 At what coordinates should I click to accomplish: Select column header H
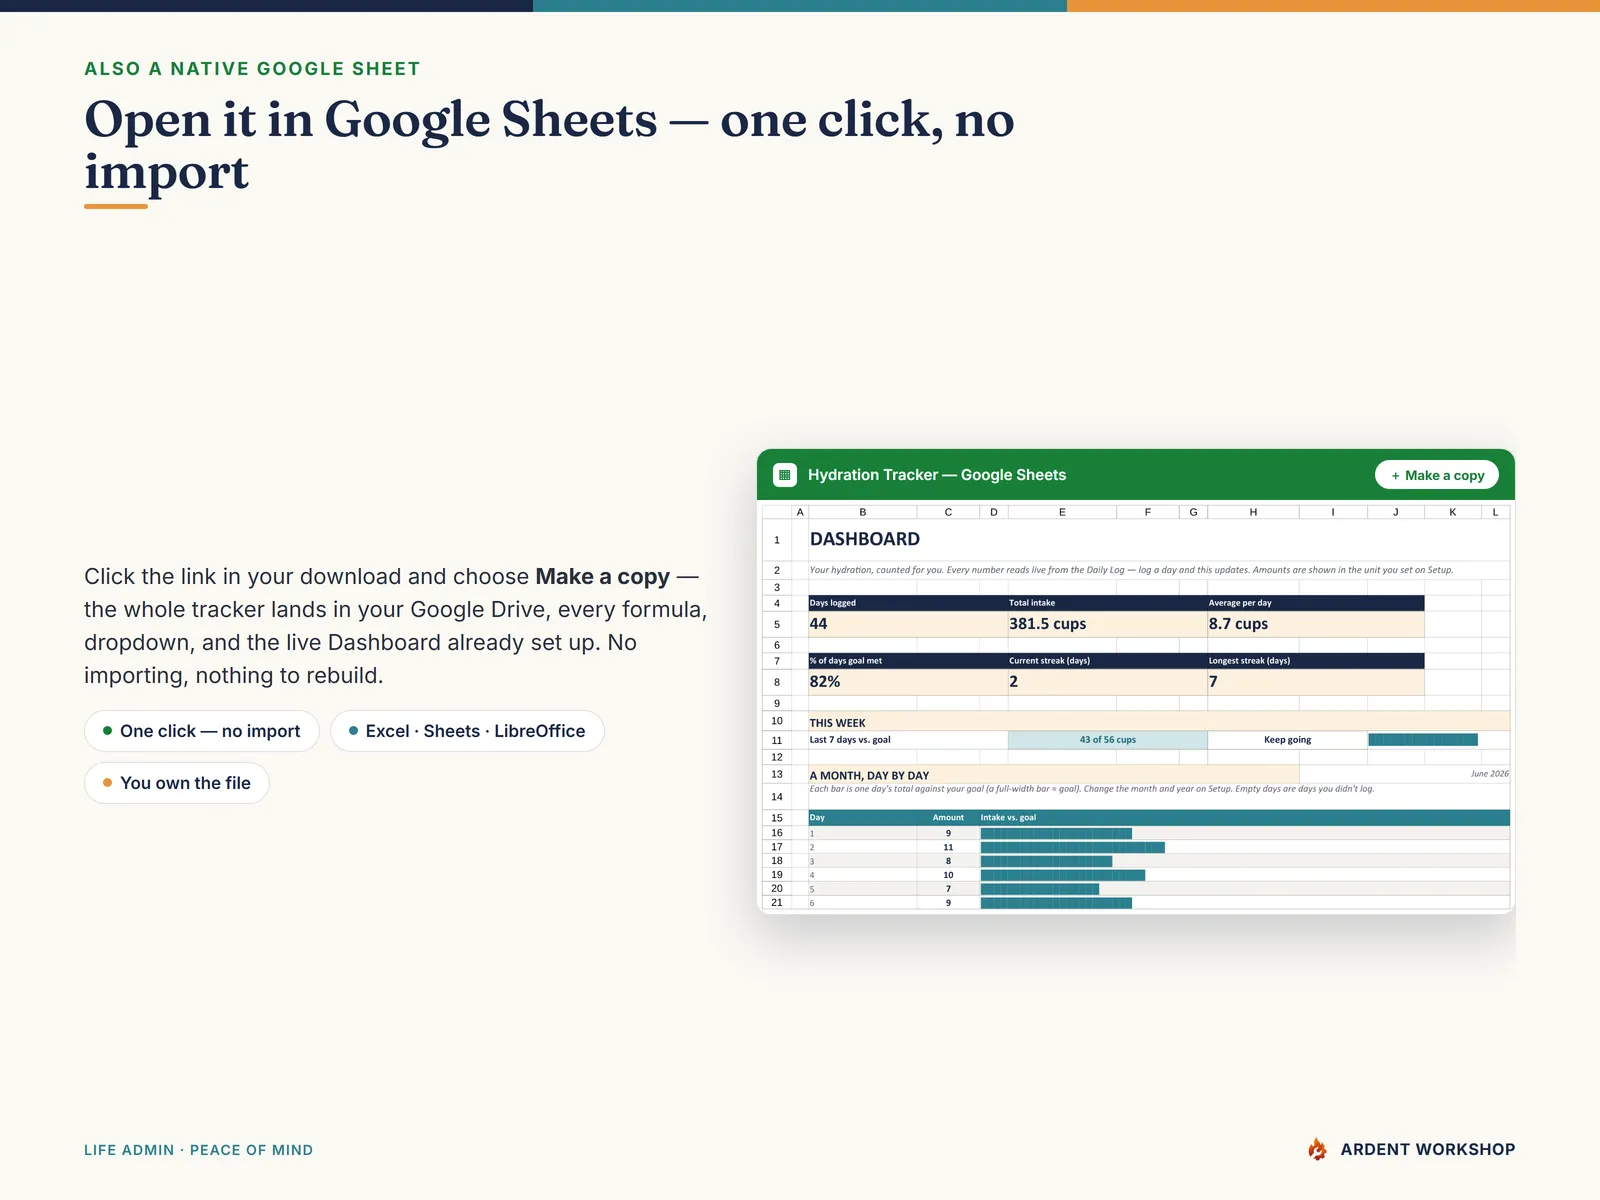[x=1253, y=512]
